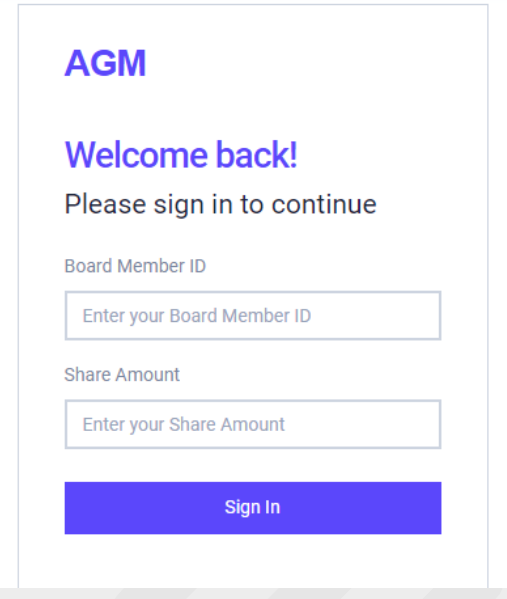Click the letter M in AGM logo
This screenshot has height=599, width=507.
(x=132, y=63)
